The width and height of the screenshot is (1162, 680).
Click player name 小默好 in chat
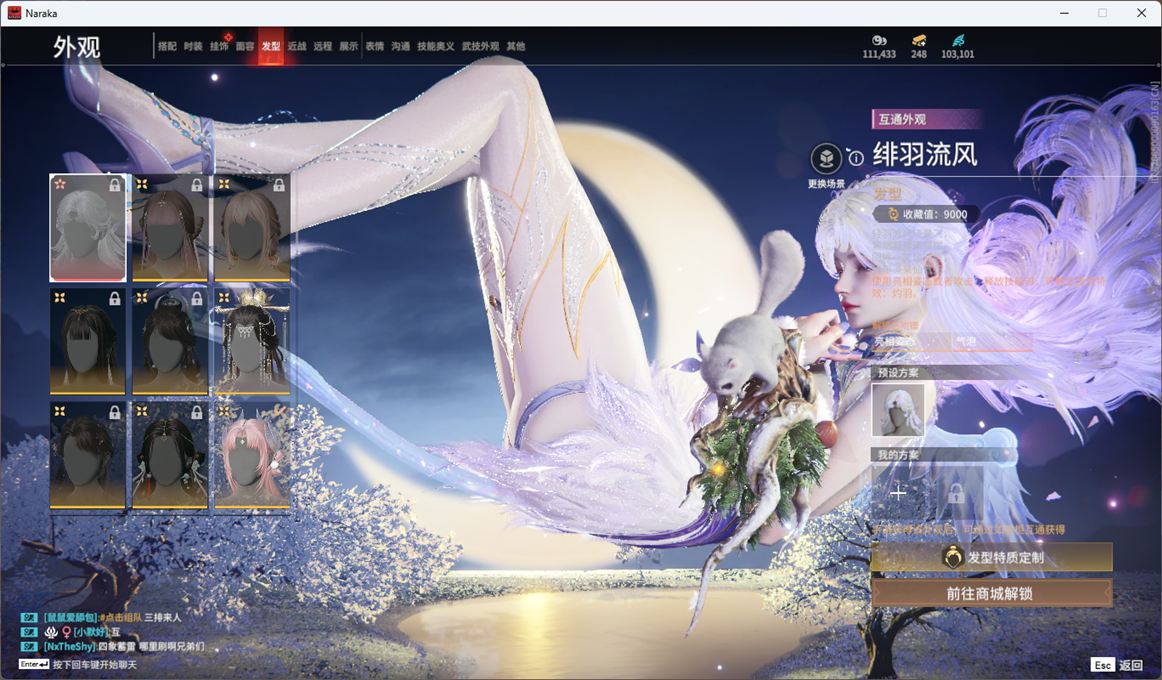[92, 632]
